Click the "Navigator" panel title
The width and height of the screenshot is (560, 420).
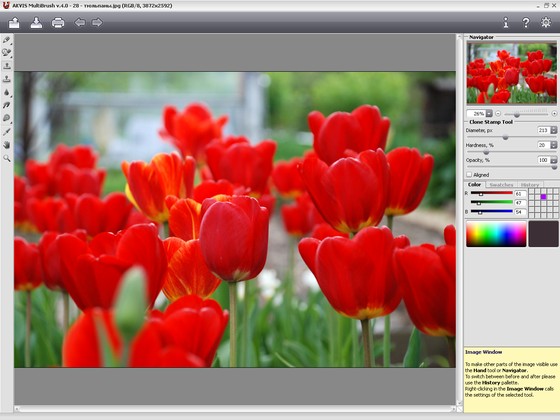click(x=481, y=37)
